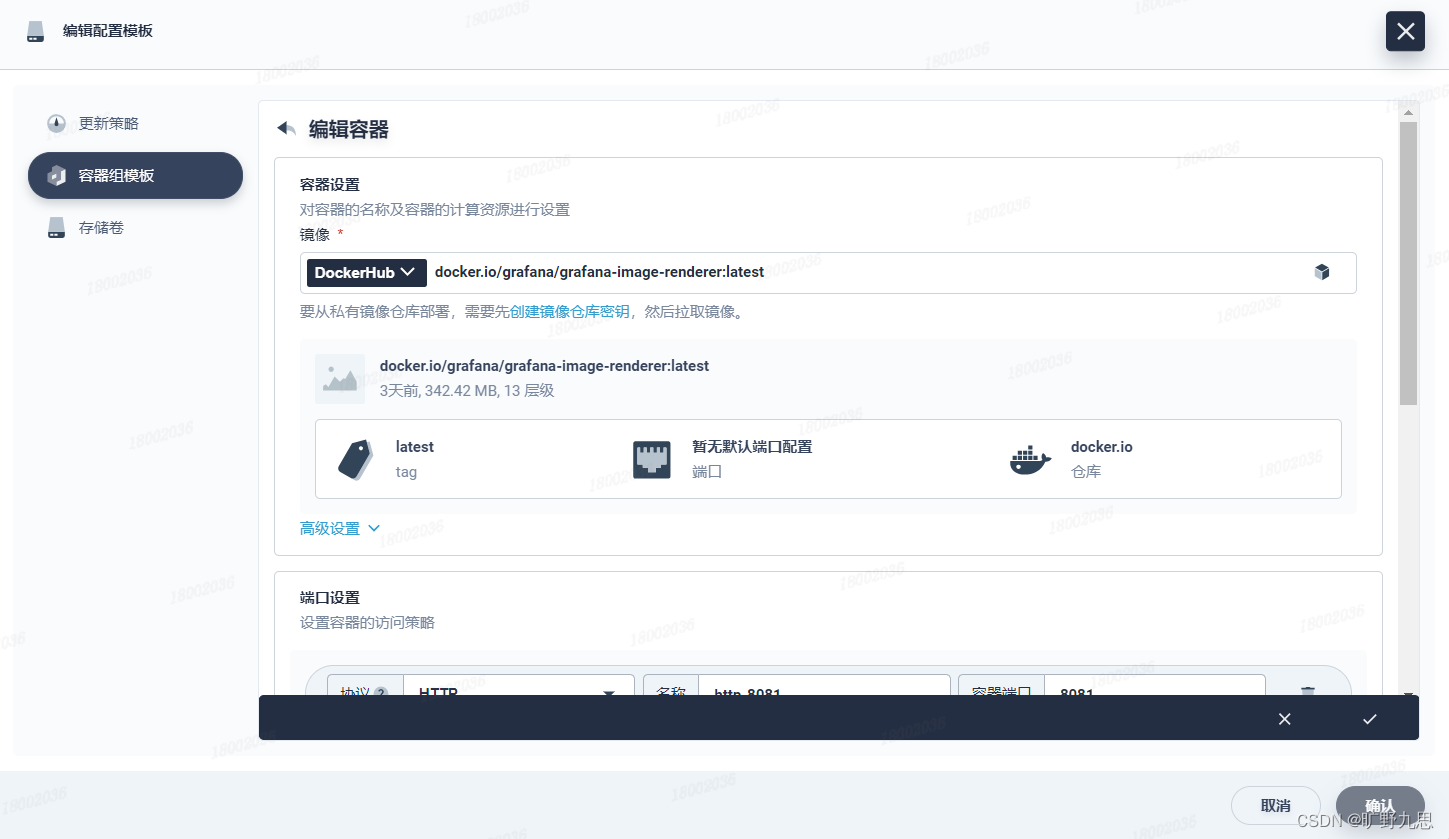Image resolution: width=1449 pixels, height=839 pixels.
Task: Switch to the 更新策略 tab in sidebar
Action: click(x=106, y=123)
